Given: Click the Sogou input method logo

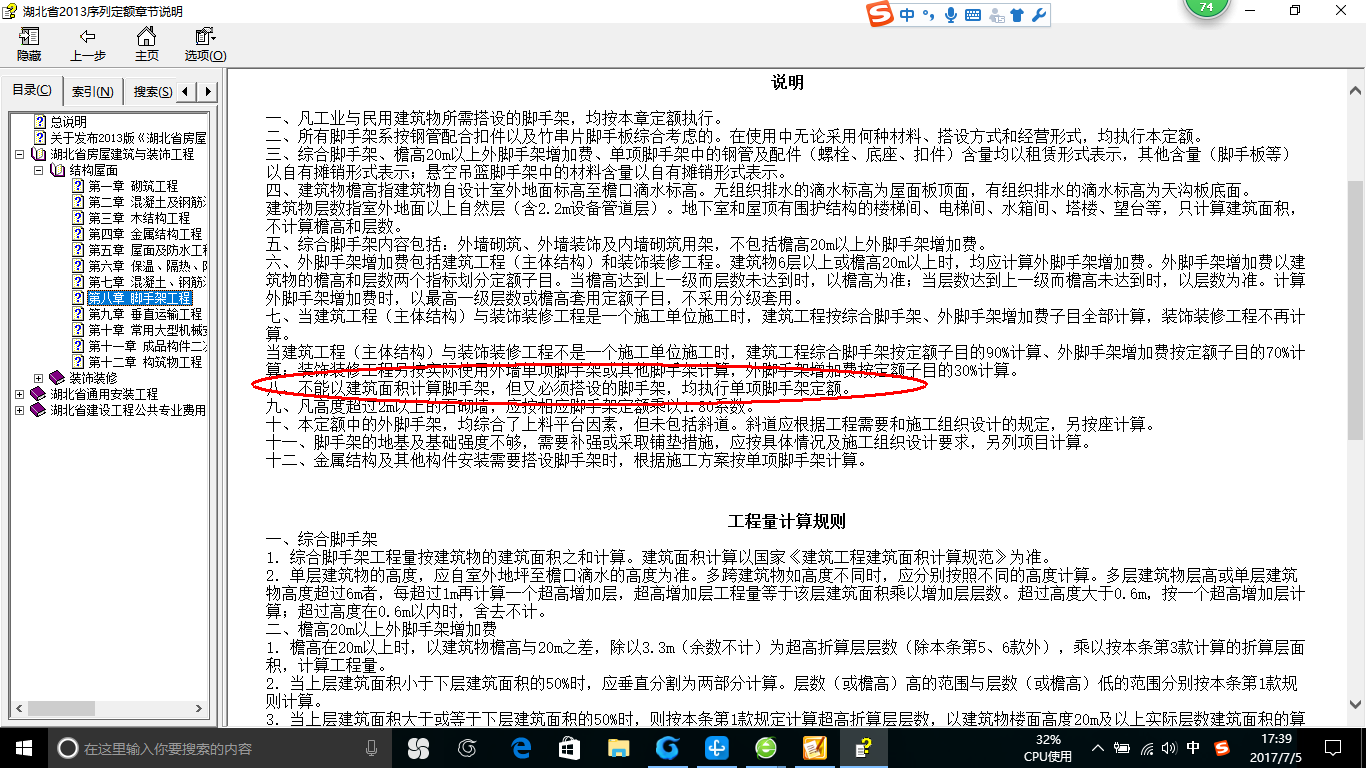Looking at the screenshot, I should click(x=881, y=15).
